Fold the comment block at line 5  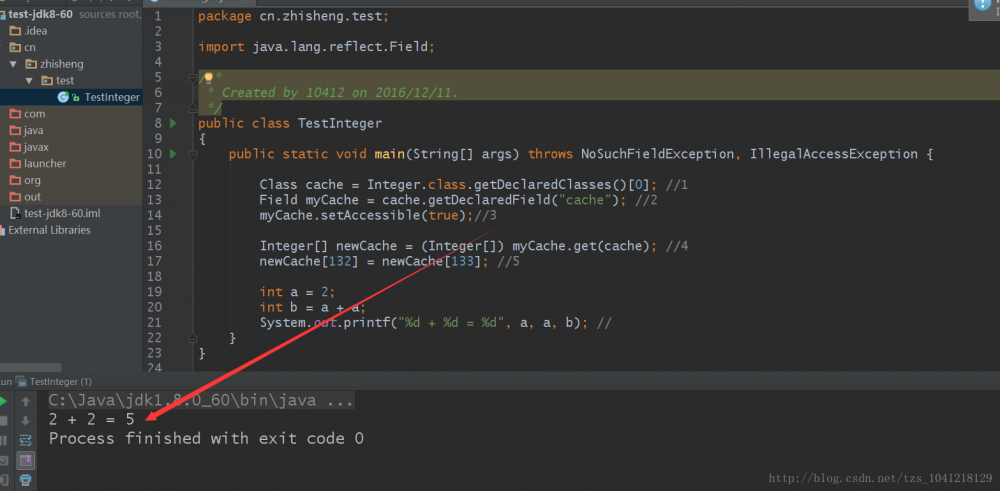point(193,78)
